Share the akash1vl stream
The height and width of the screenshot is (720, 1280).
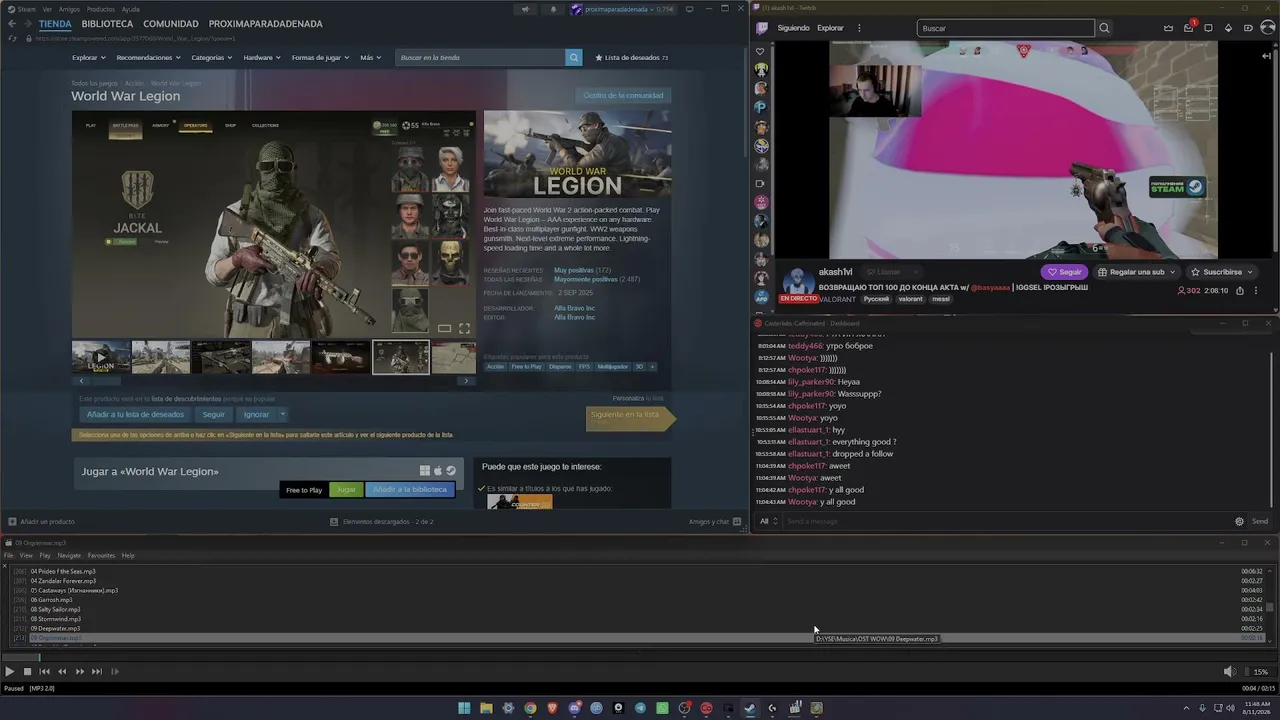pyautogui.click(x=1240, y=290)
